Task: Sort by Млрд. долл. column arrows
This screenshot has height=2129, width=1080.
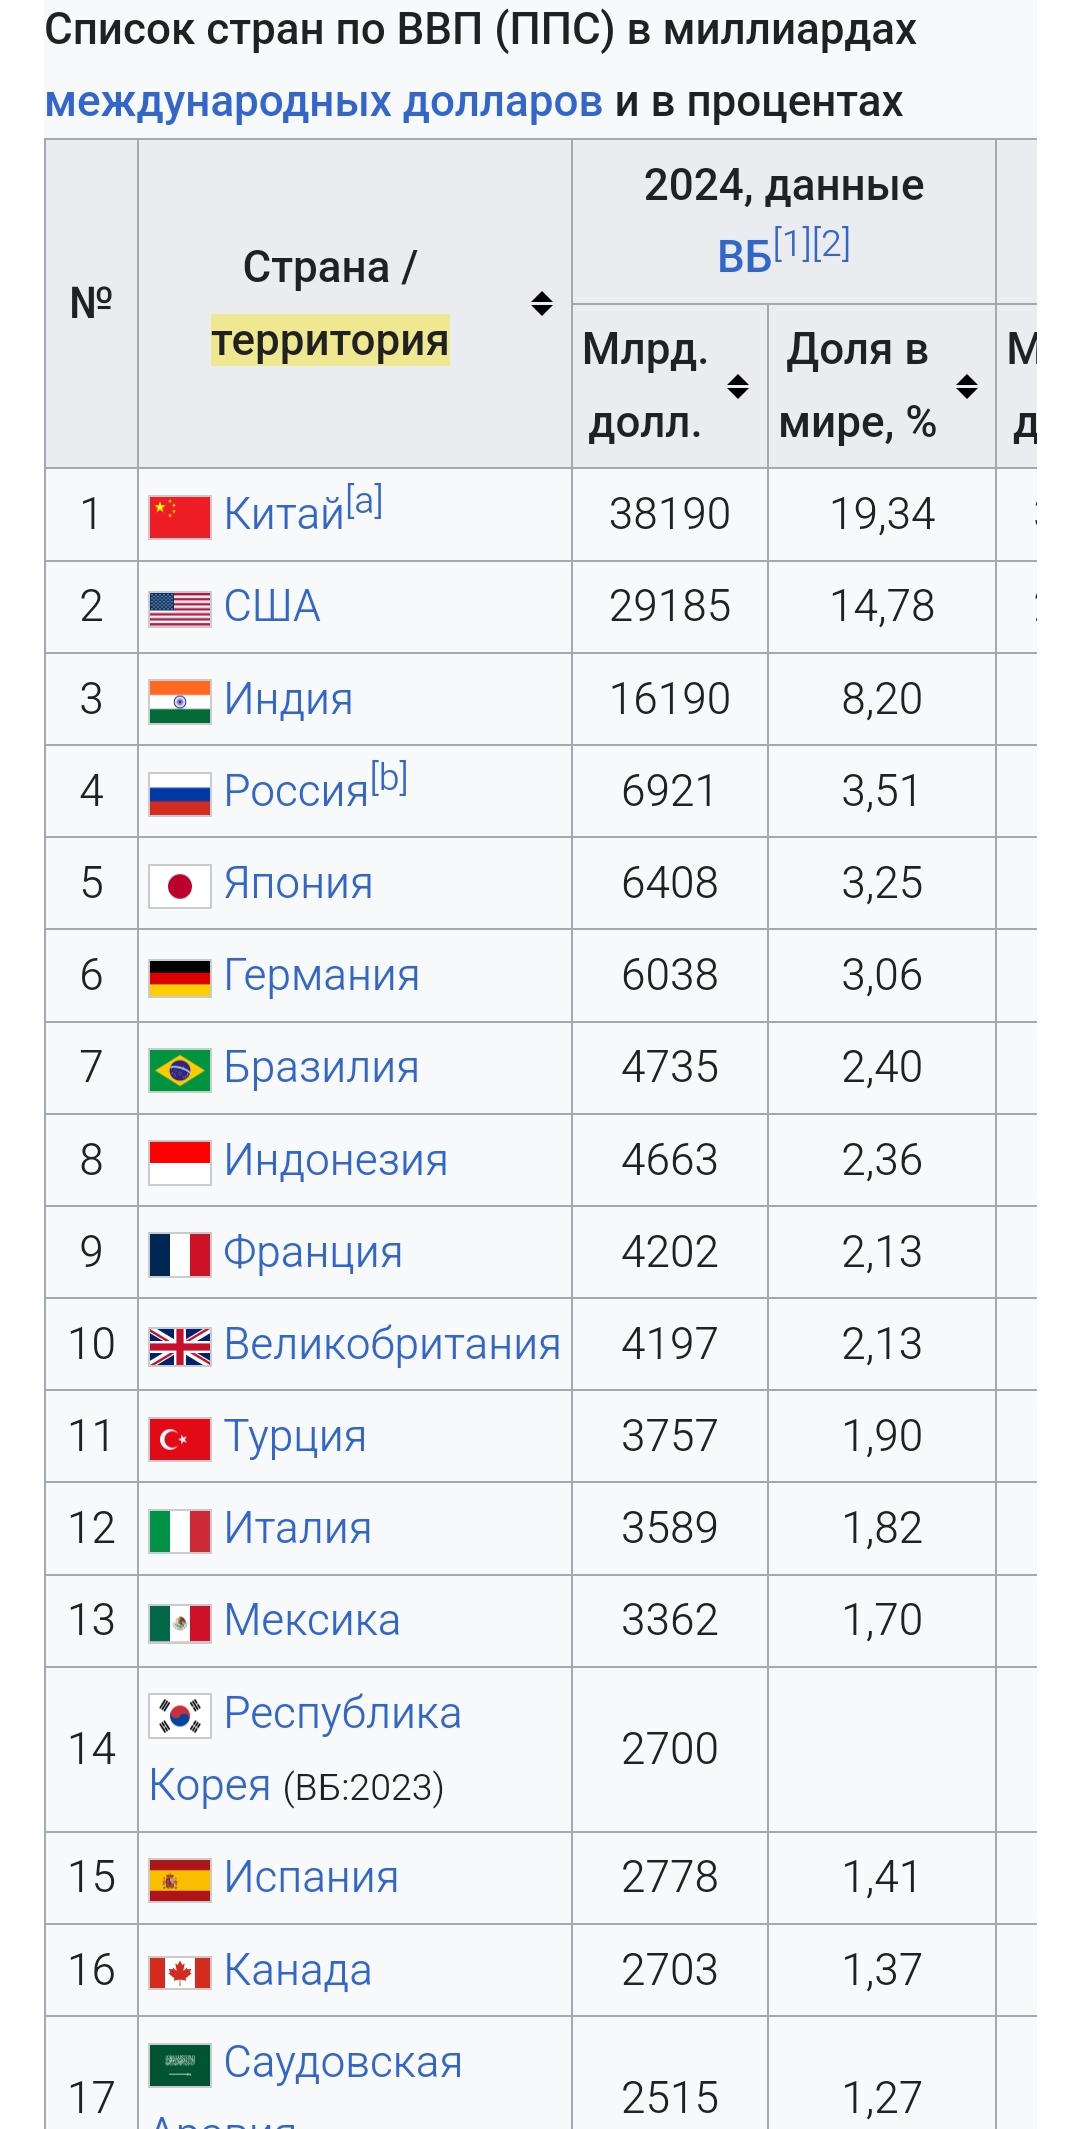Action: [738, 386]
